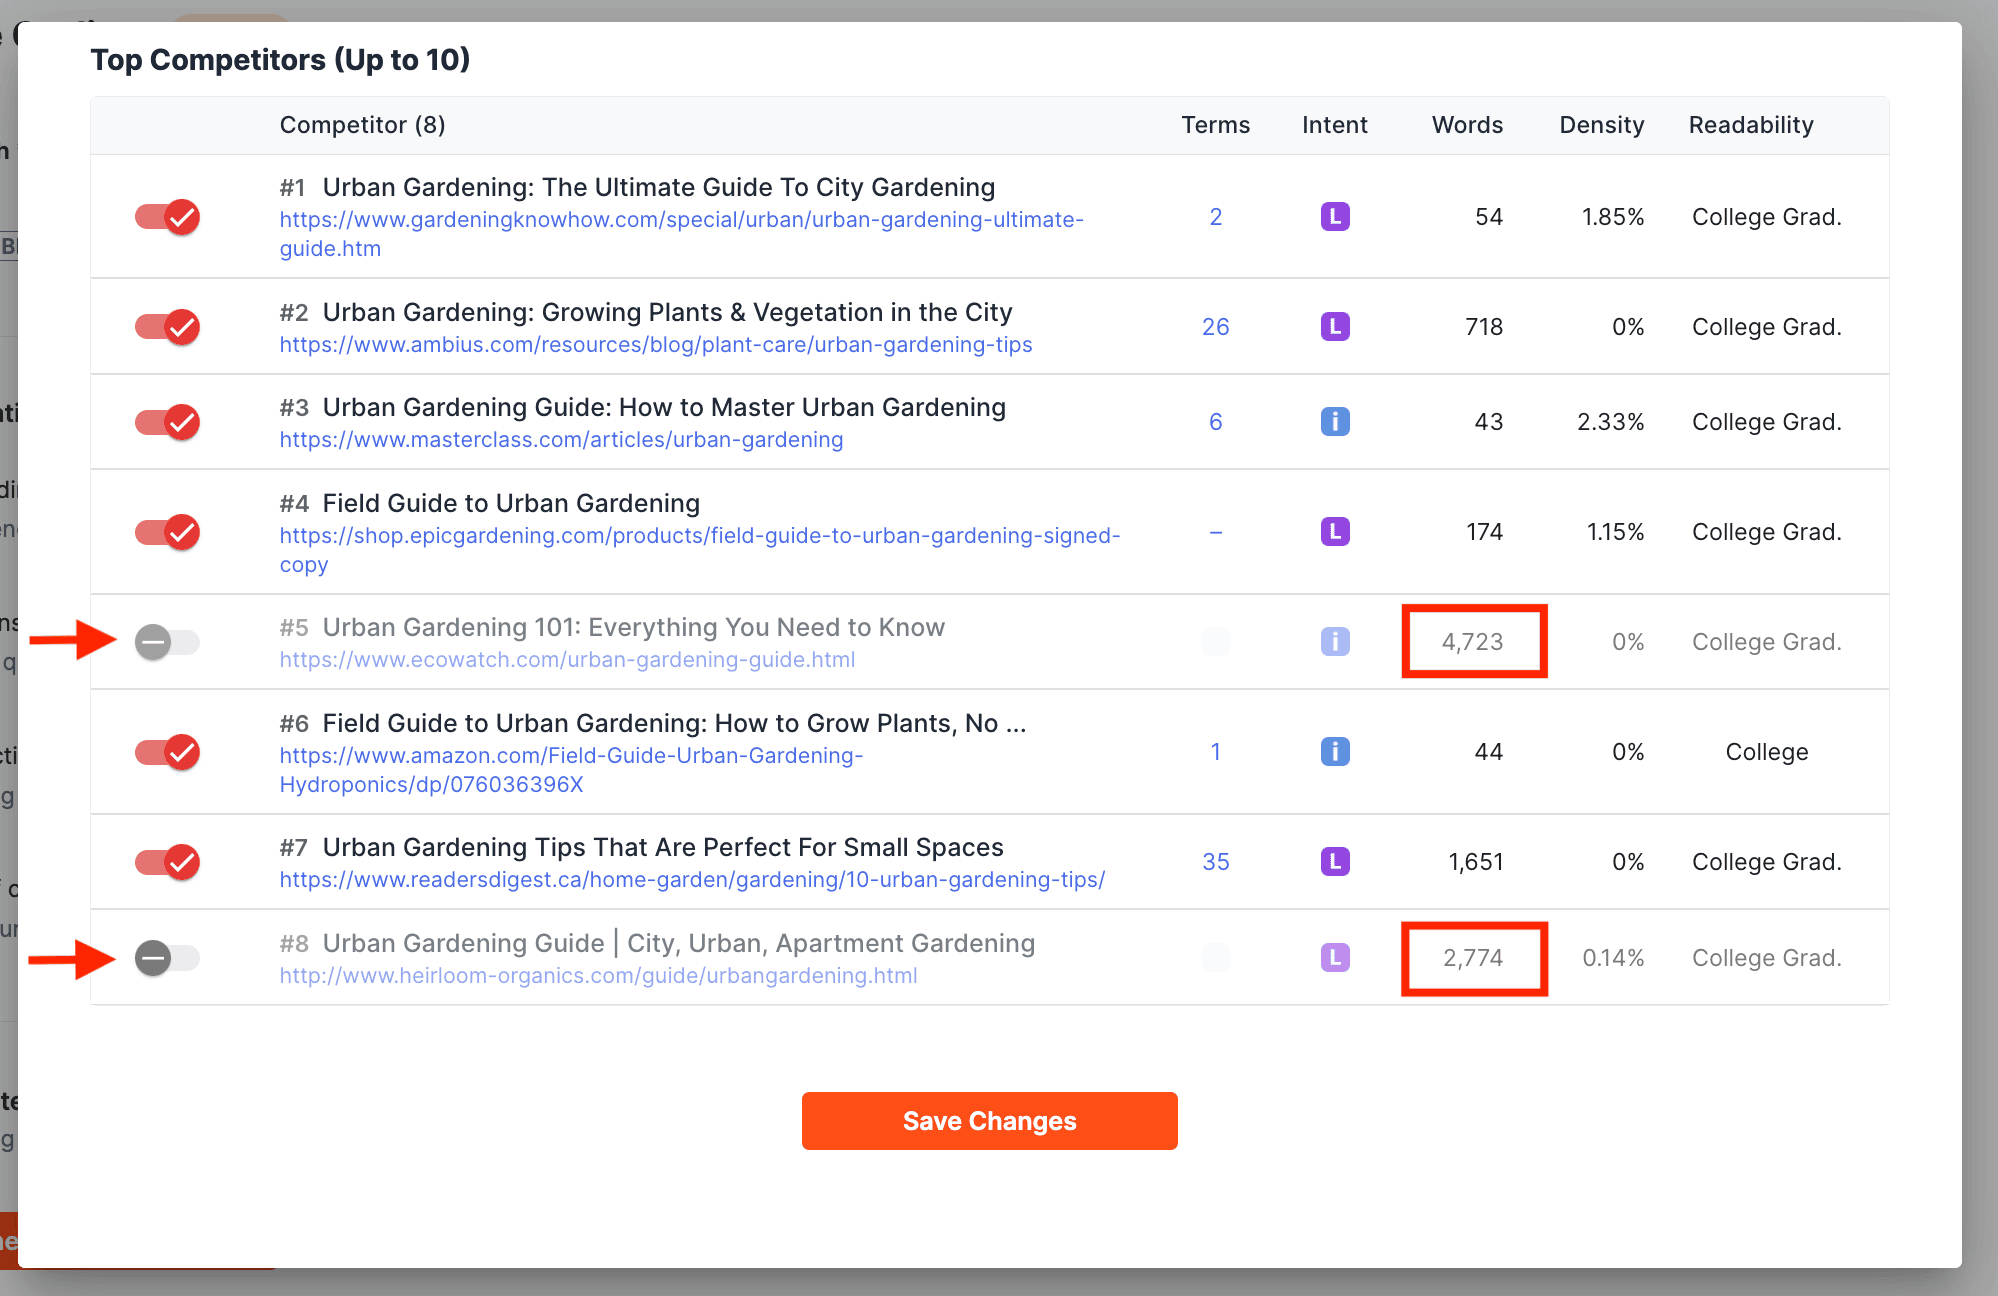Click word count 2,774 for competitor #8
1998x1296 pixels.
click(1473, 958)
